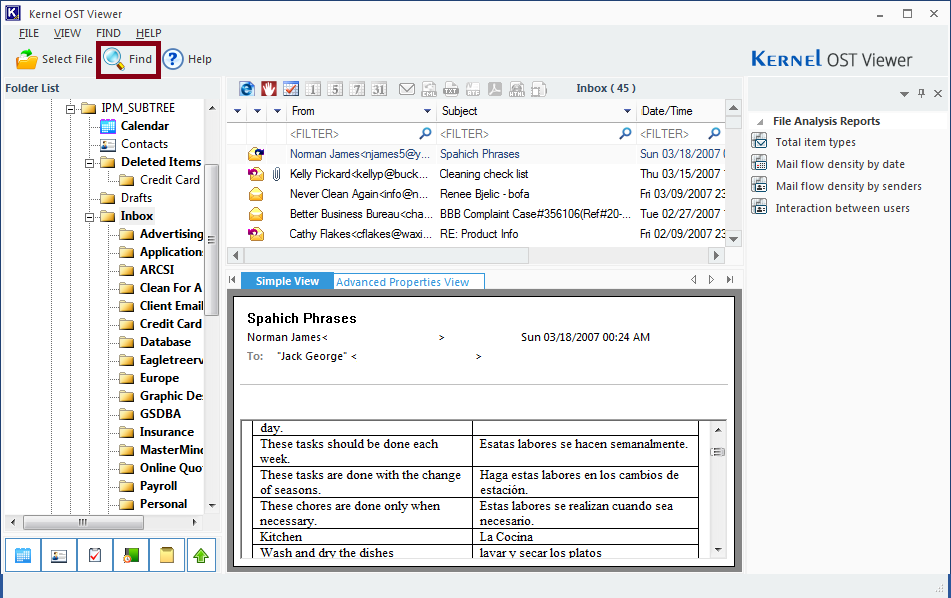Open the third column dropdown arrow before From

pyautogui.click(x=277, y=111)
